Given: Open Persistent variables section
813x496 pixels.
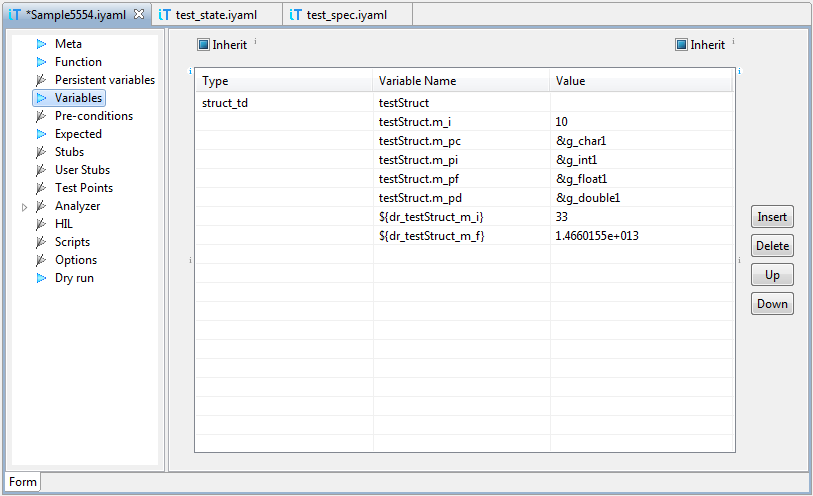Looking at the screenshot, I should [x=104, y=80].
